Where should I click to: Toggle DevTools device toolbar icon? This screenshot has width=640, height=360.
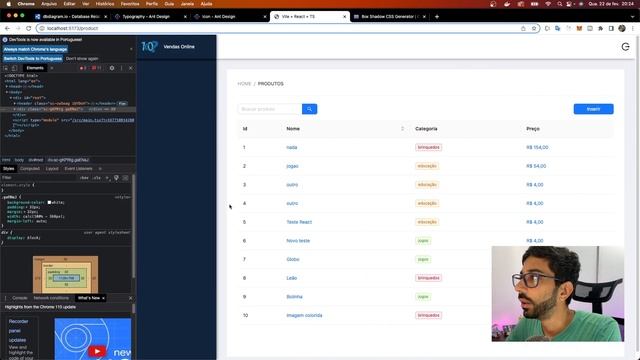[14, 68]
